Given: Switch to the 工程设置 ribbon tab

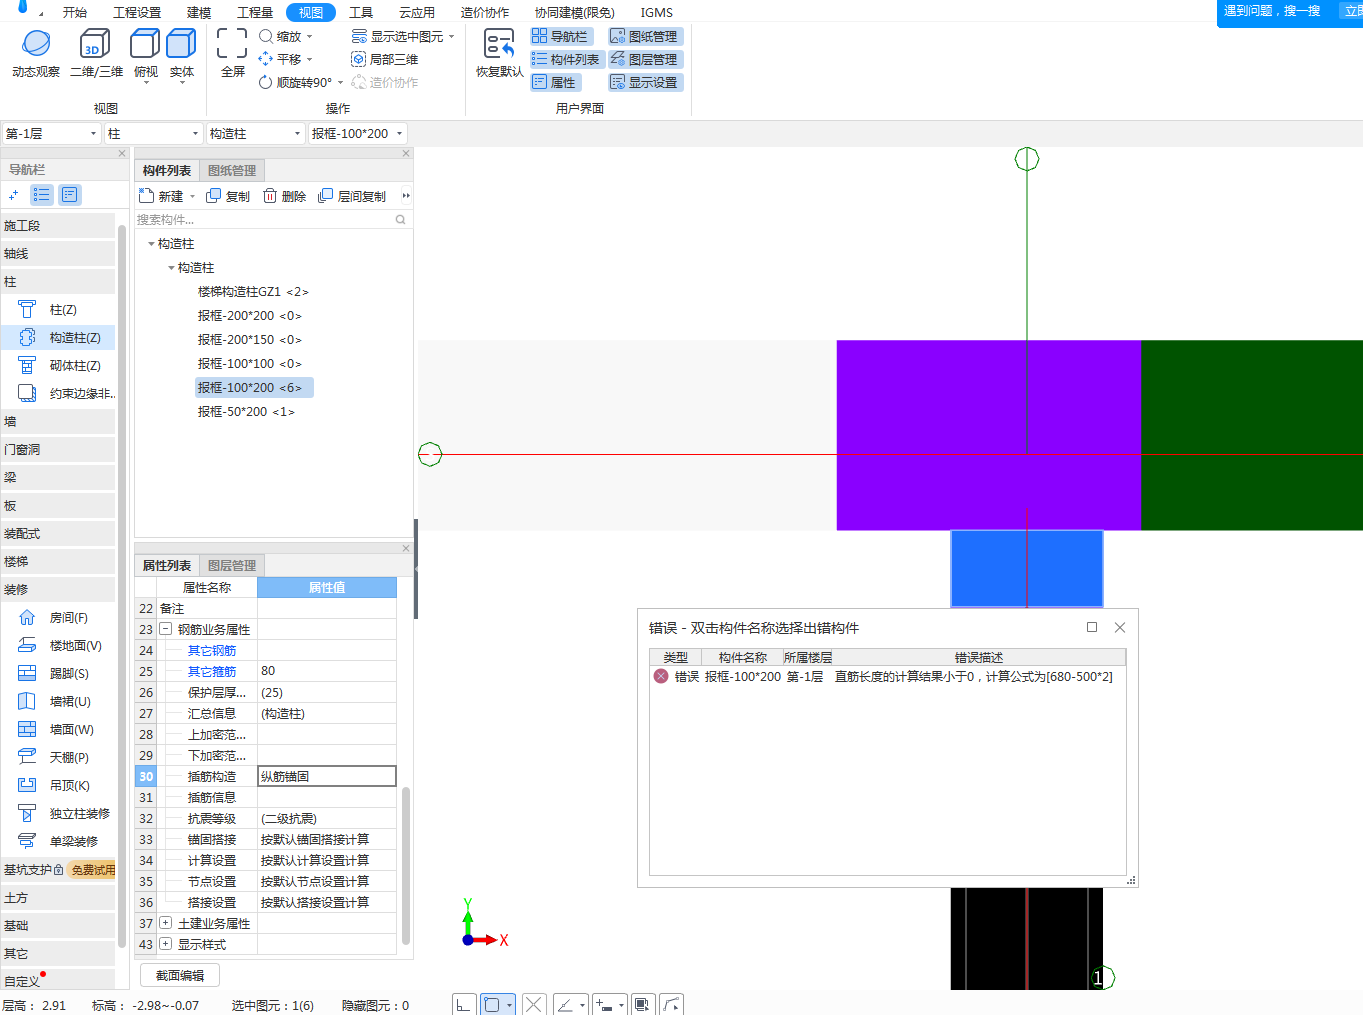Looking at the screenshot, I should (137, 12).
